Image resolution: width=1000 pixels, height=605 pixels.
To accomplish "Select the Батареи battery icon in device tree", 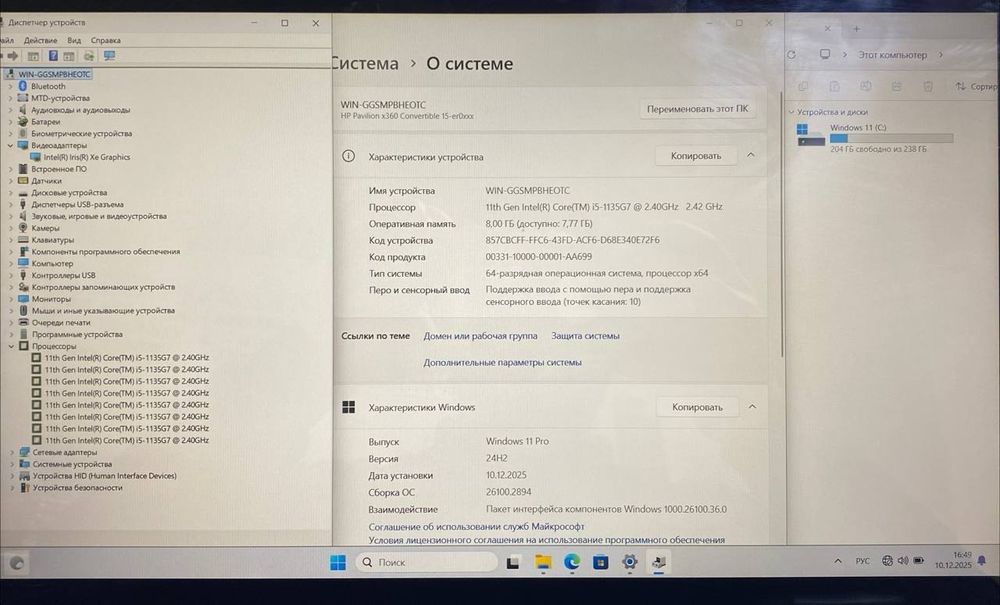I will (x=23, y=121).
